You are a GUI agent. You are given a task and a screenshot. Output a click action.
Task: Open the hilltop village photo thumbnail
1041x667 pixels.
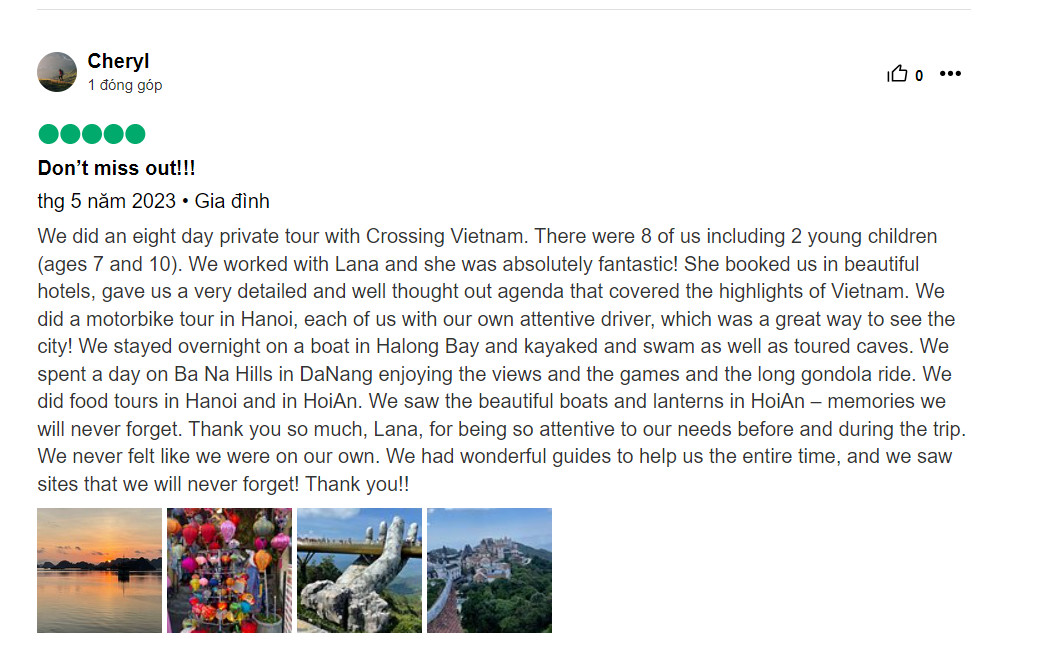click(489, 570)
